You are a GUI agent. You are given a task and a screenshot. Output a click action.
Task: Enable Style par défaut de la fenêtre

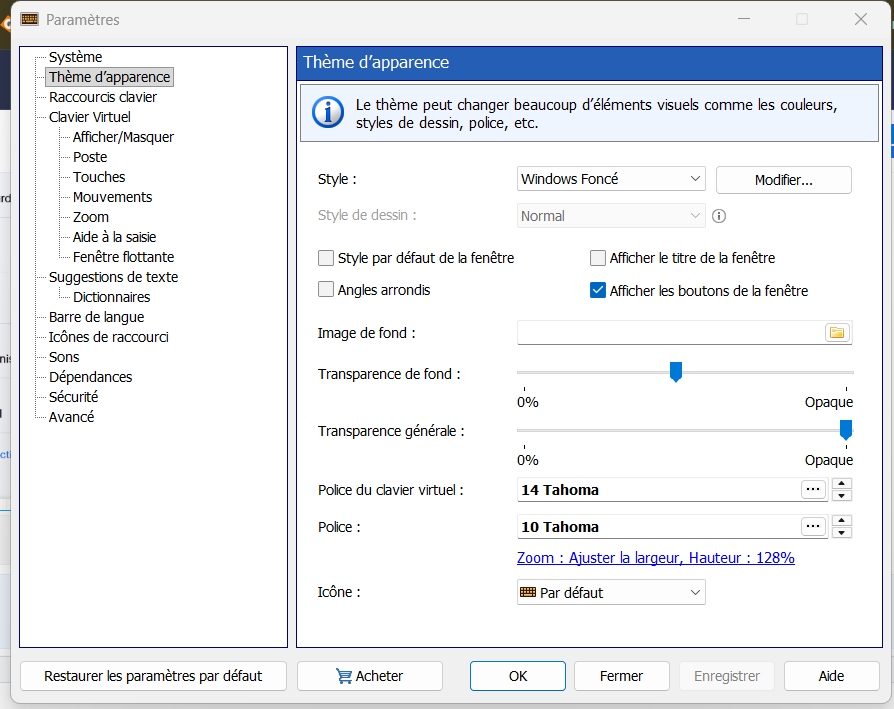point(326,258)
